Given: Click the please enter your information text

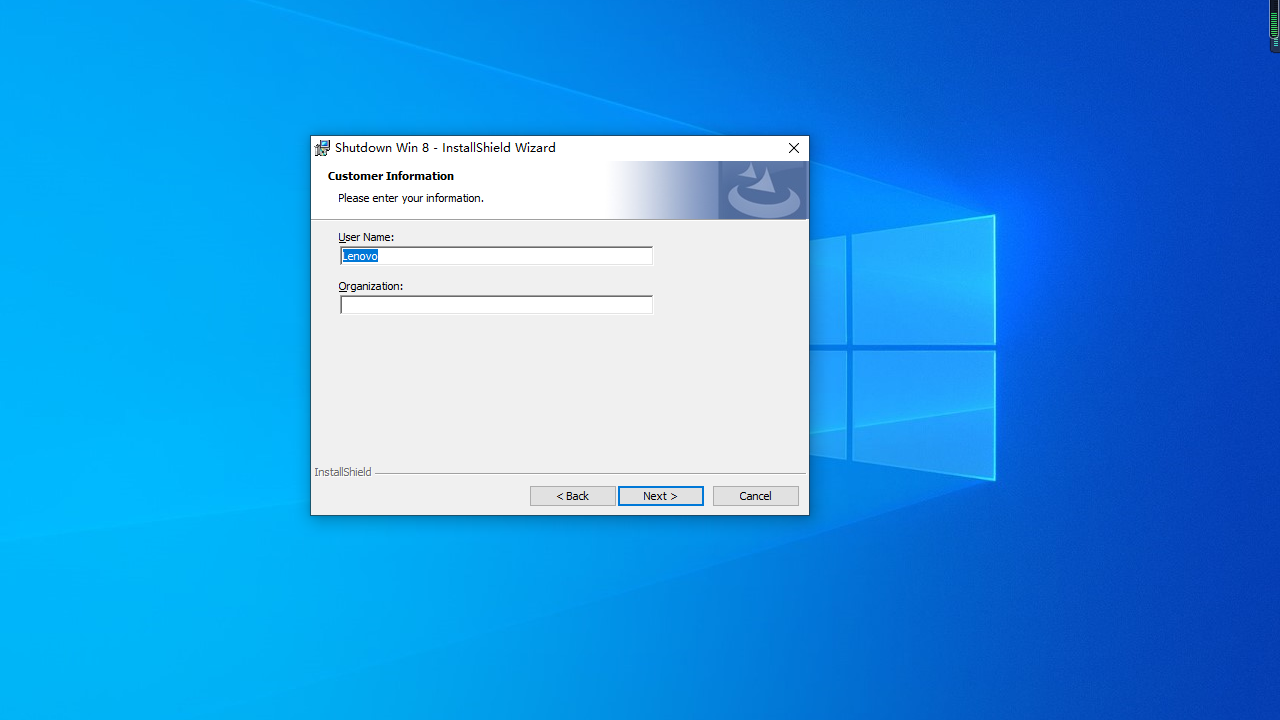Looking at the screenshot, I should pyautogui.click(x=410, y=197).
